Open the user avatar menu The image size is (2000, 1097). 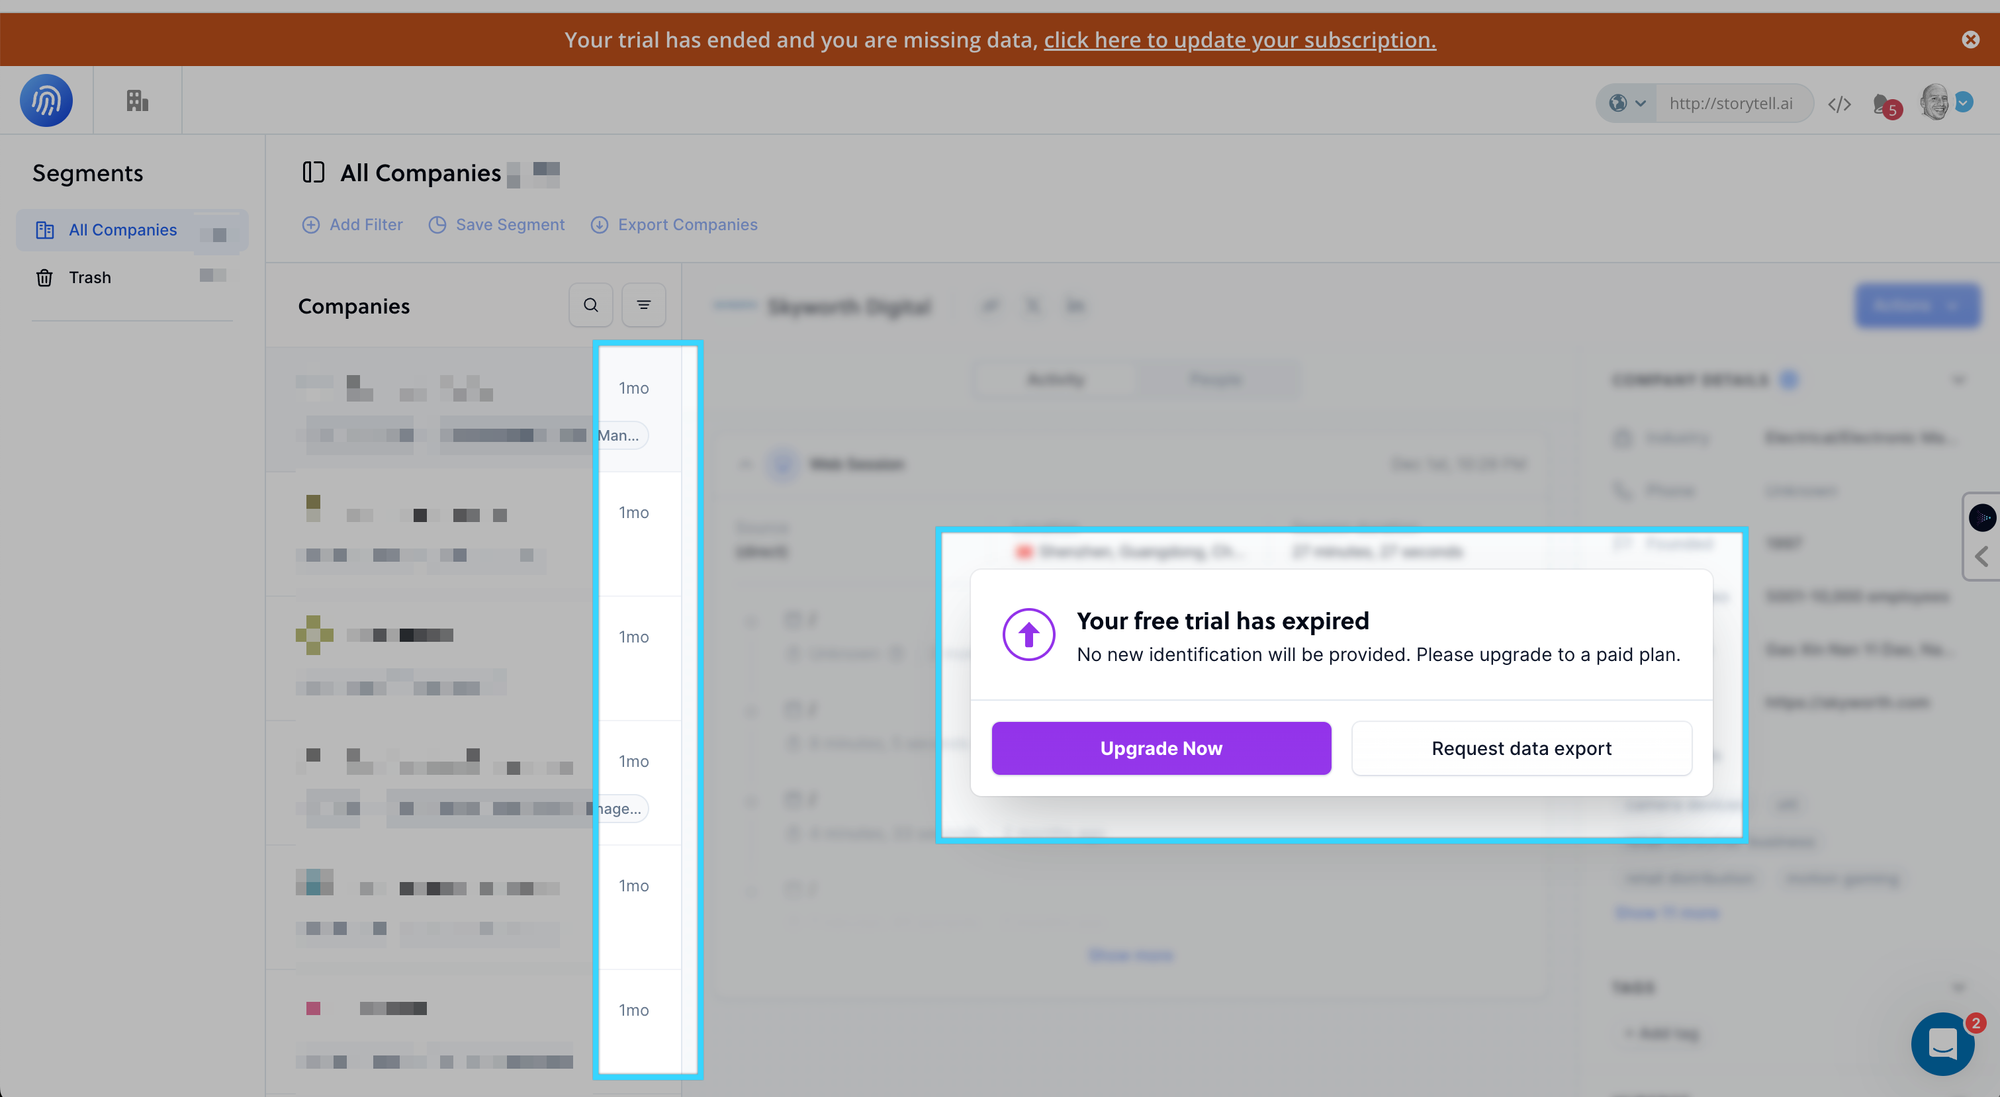point(1937,102)
